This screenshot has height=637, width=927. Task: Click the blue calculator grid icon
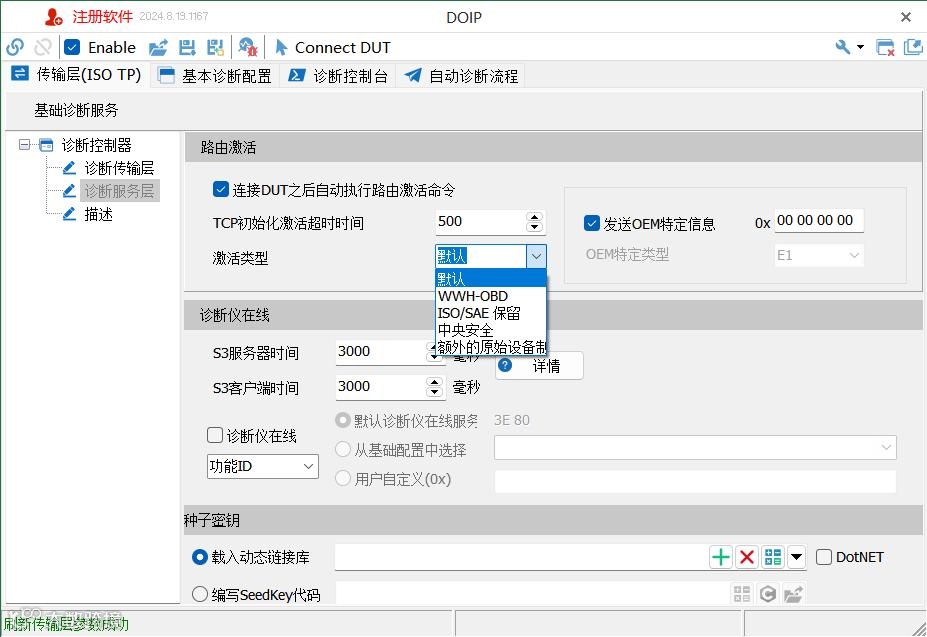point(773,557)
